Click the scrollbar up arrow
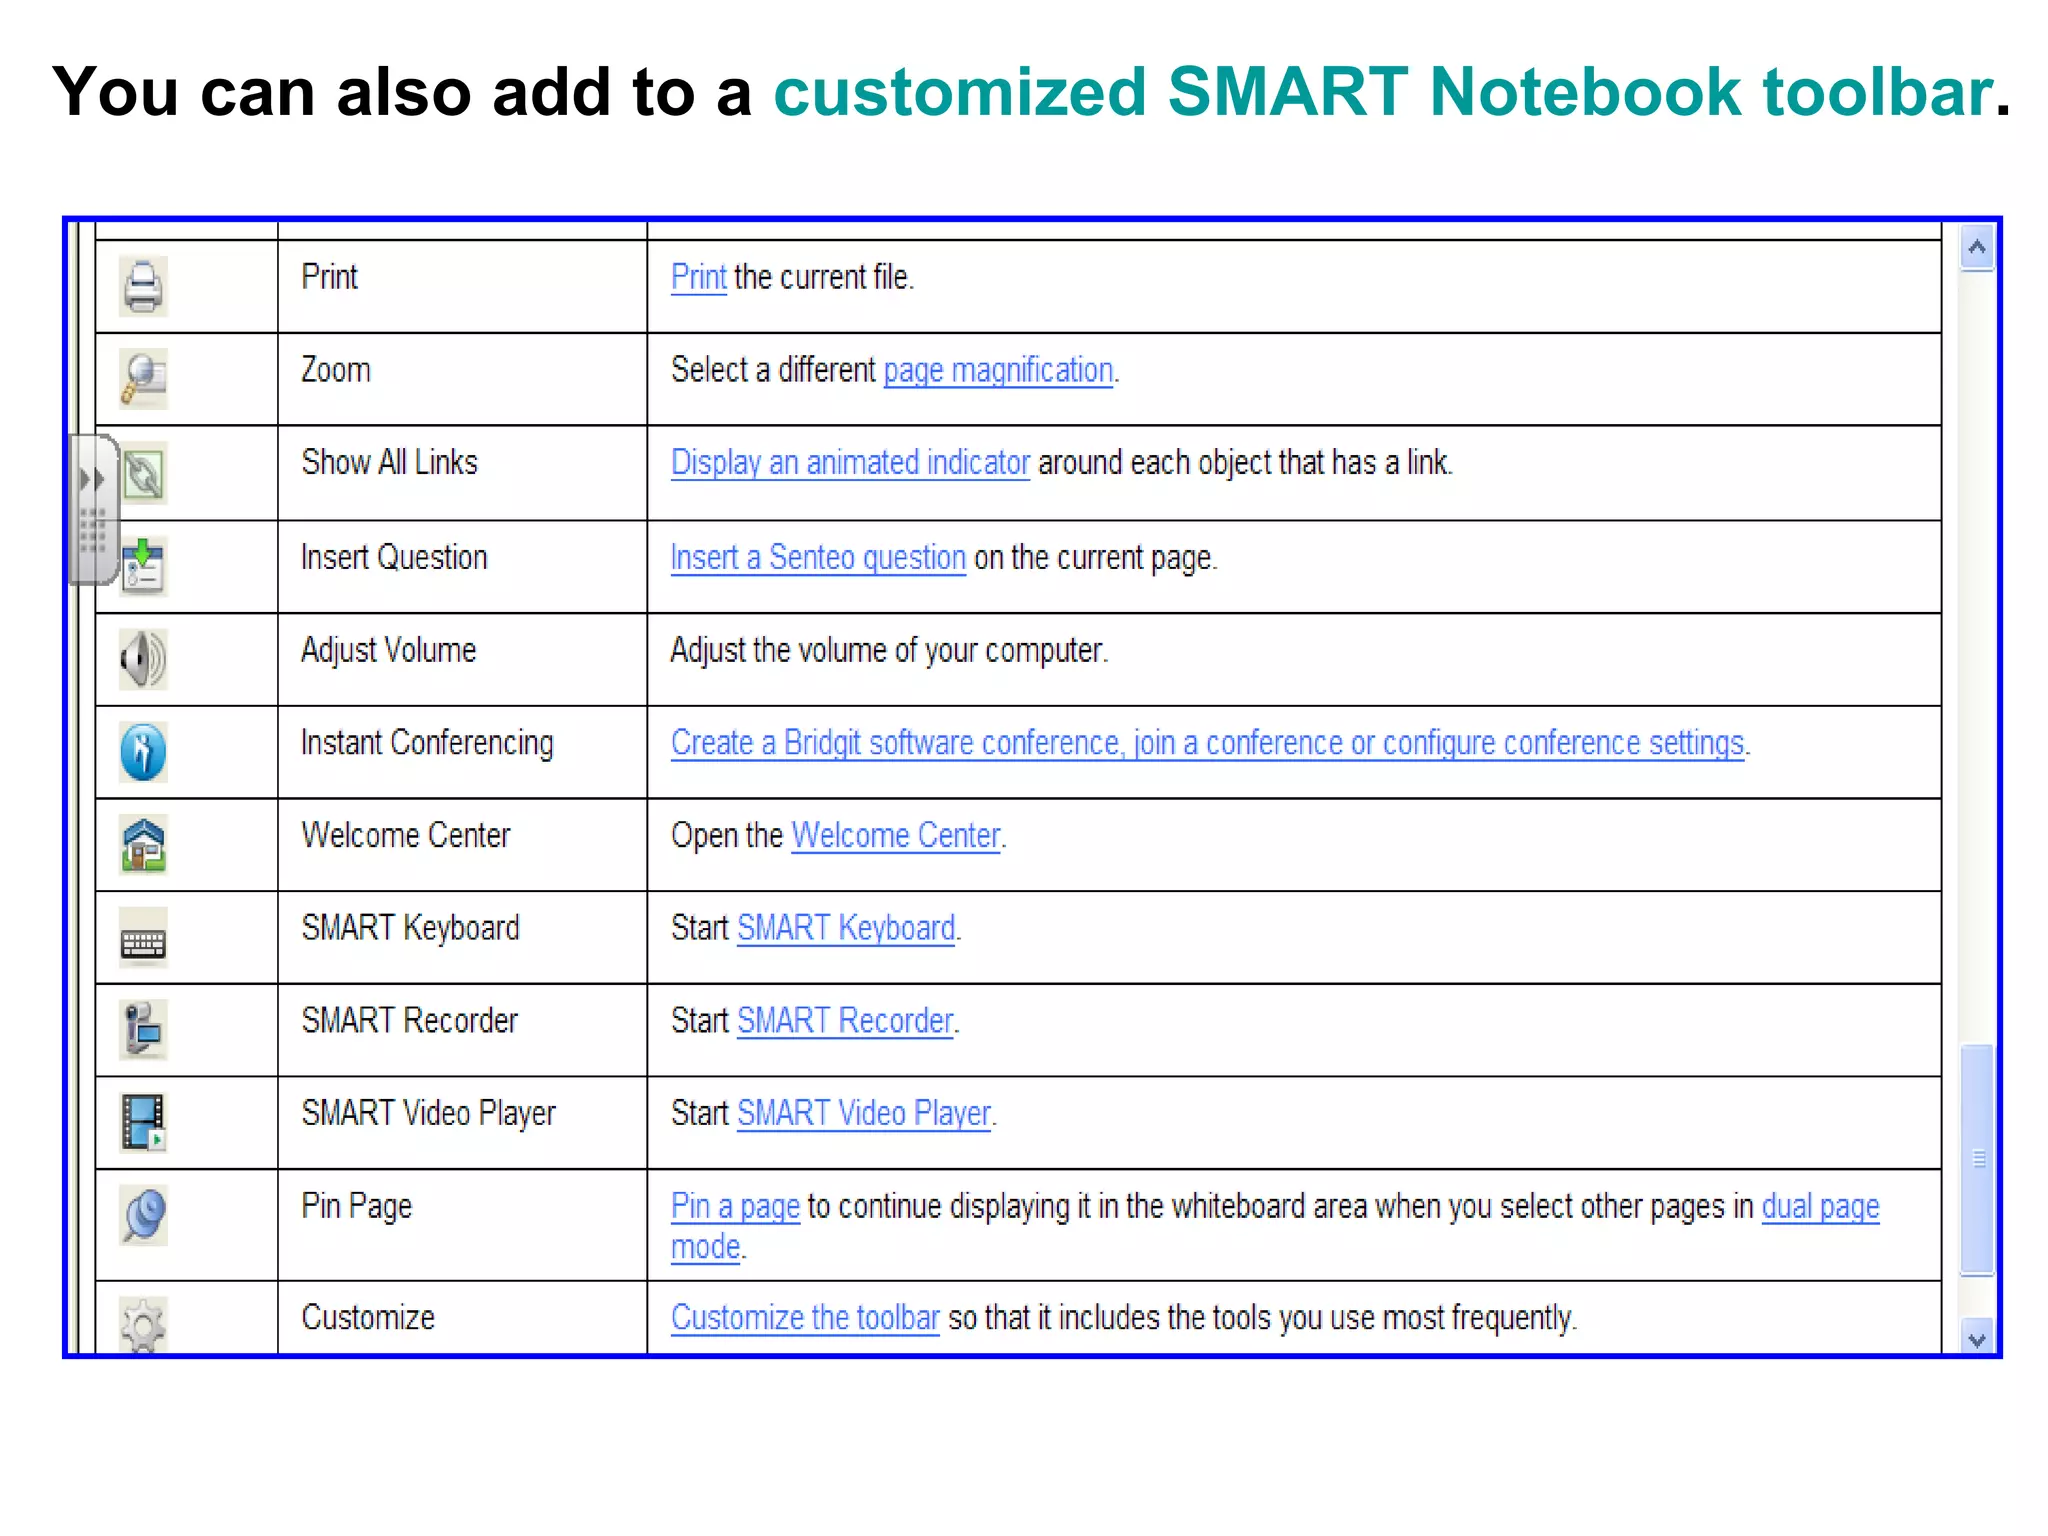Screen dimensions: 2048x1536 pyautogui.click(x=1976, y=248)
